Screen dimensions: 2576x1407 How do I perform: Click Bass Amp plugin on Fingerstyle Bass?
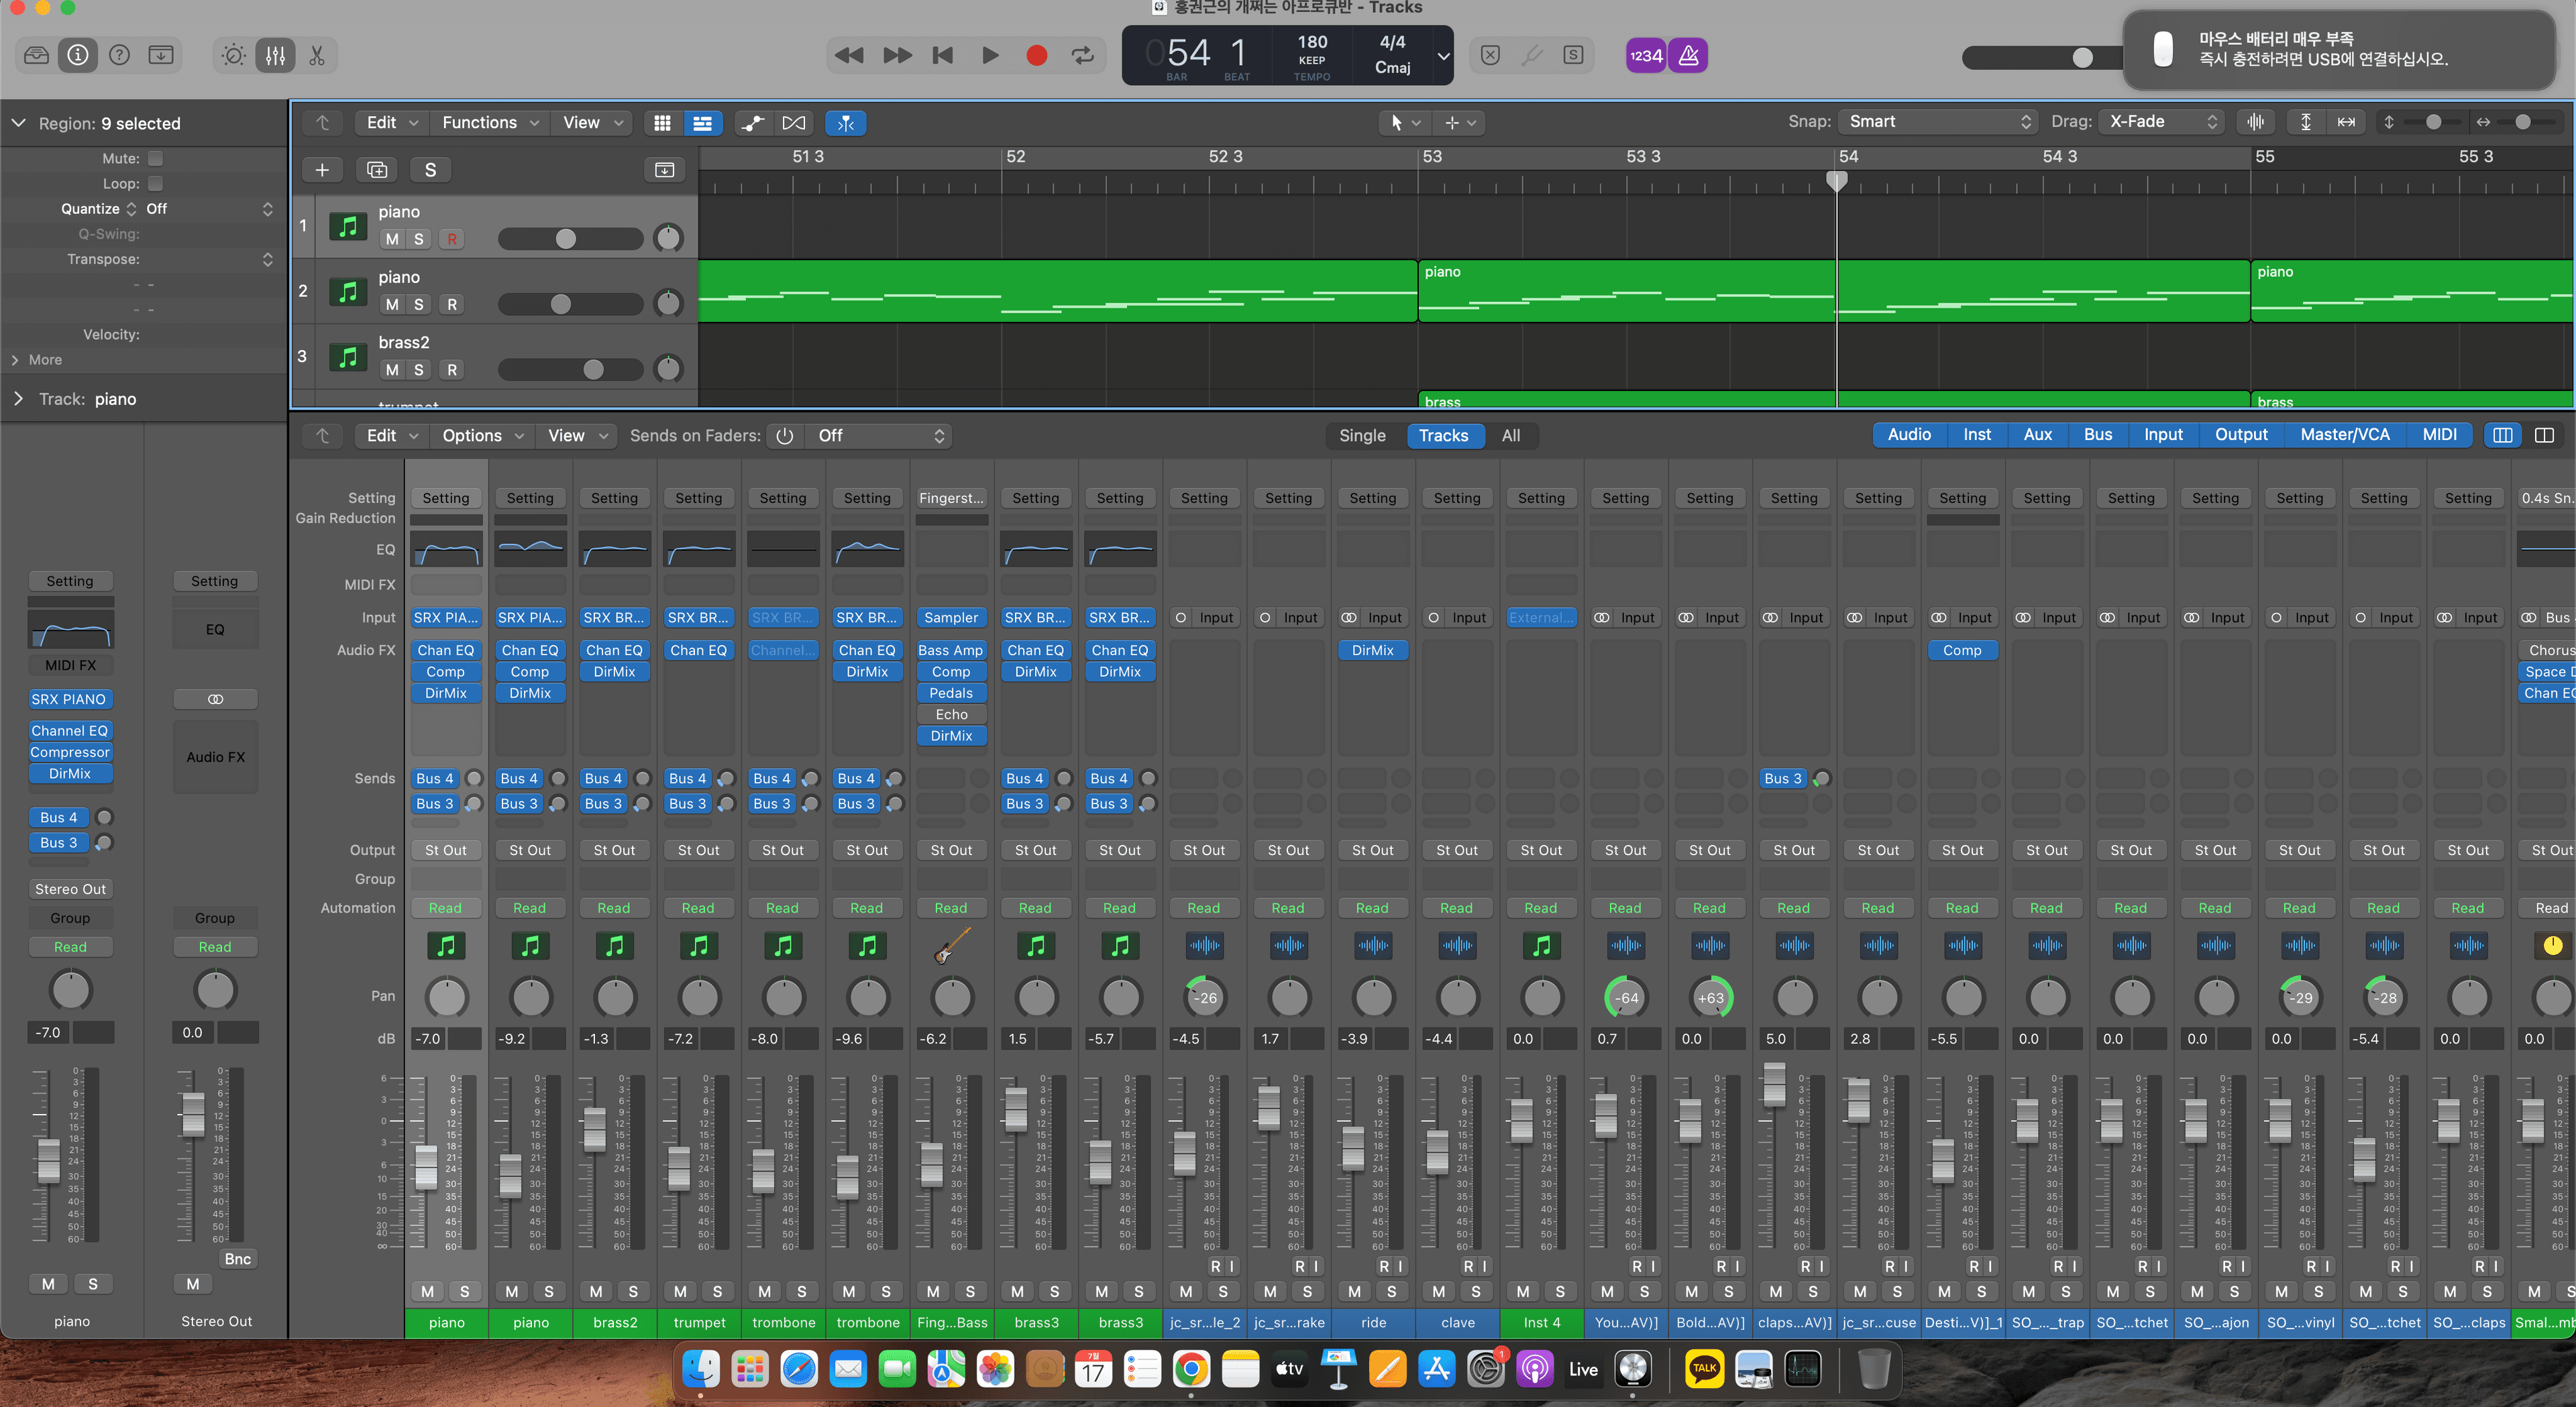[x=950, y=651]
